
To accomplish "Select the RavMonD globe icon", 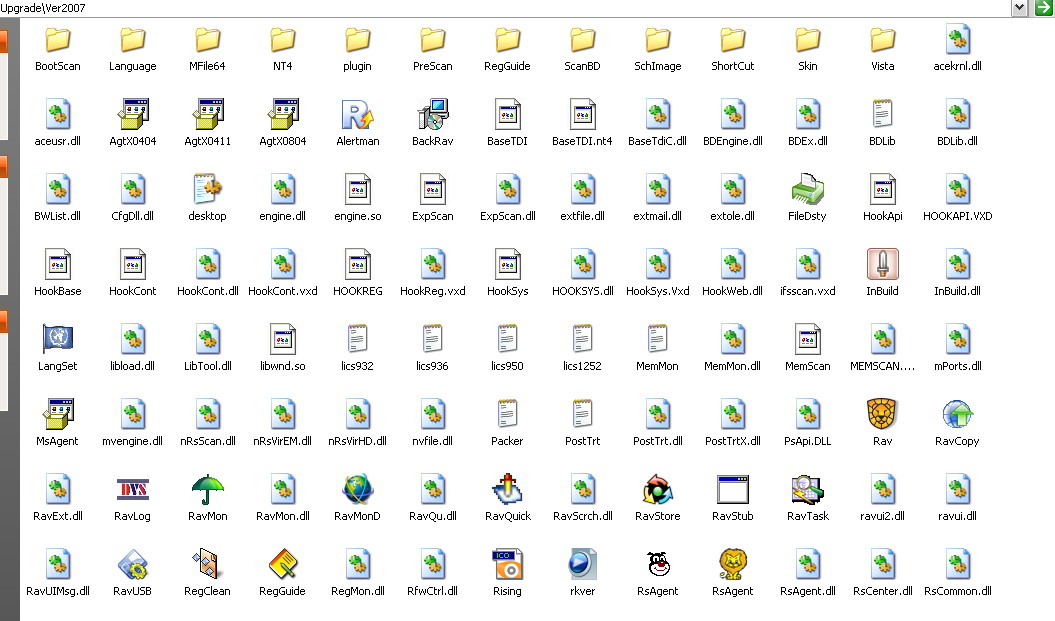I will (x=357, y=489).
